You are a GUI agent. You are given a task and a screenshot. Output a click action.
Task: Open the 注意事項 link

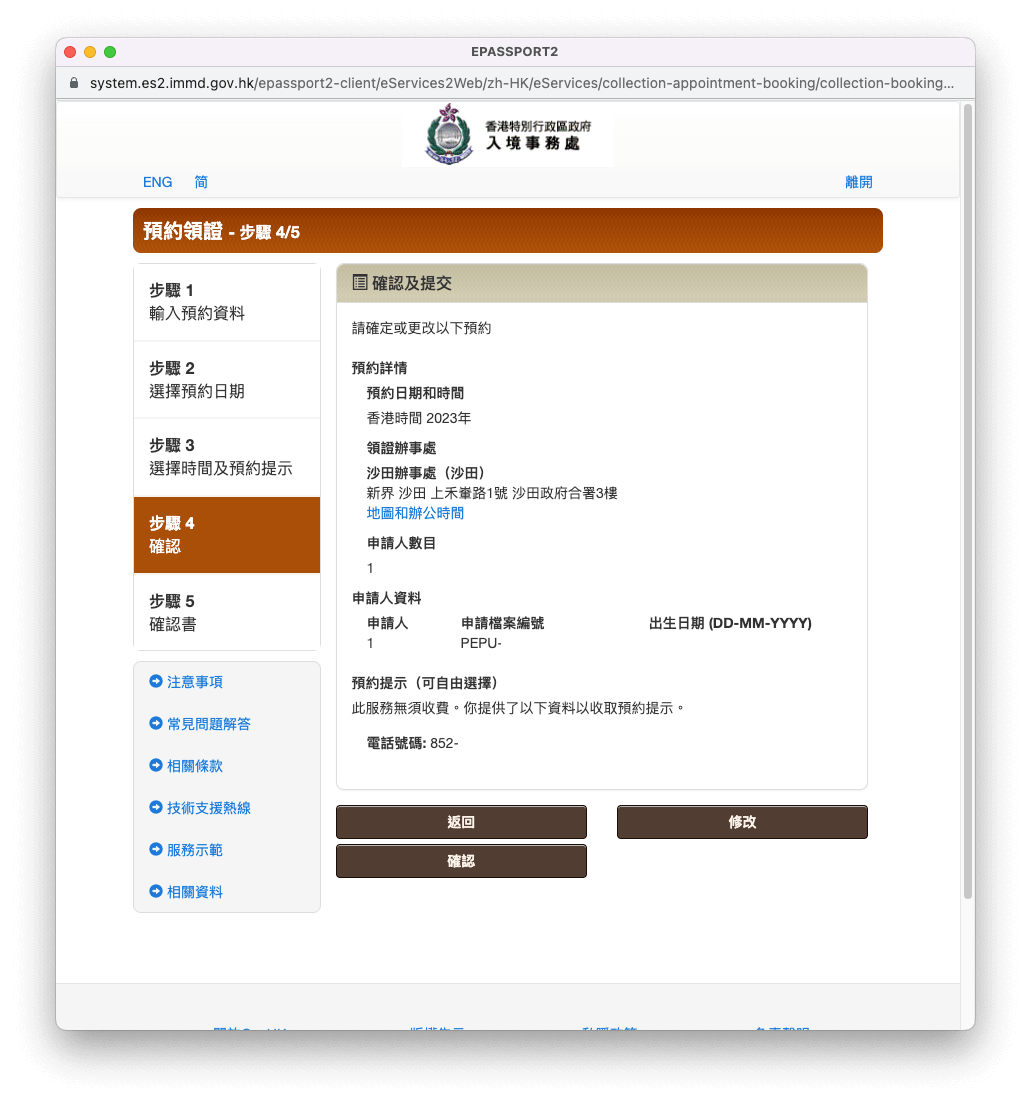[x=195, y=682]
